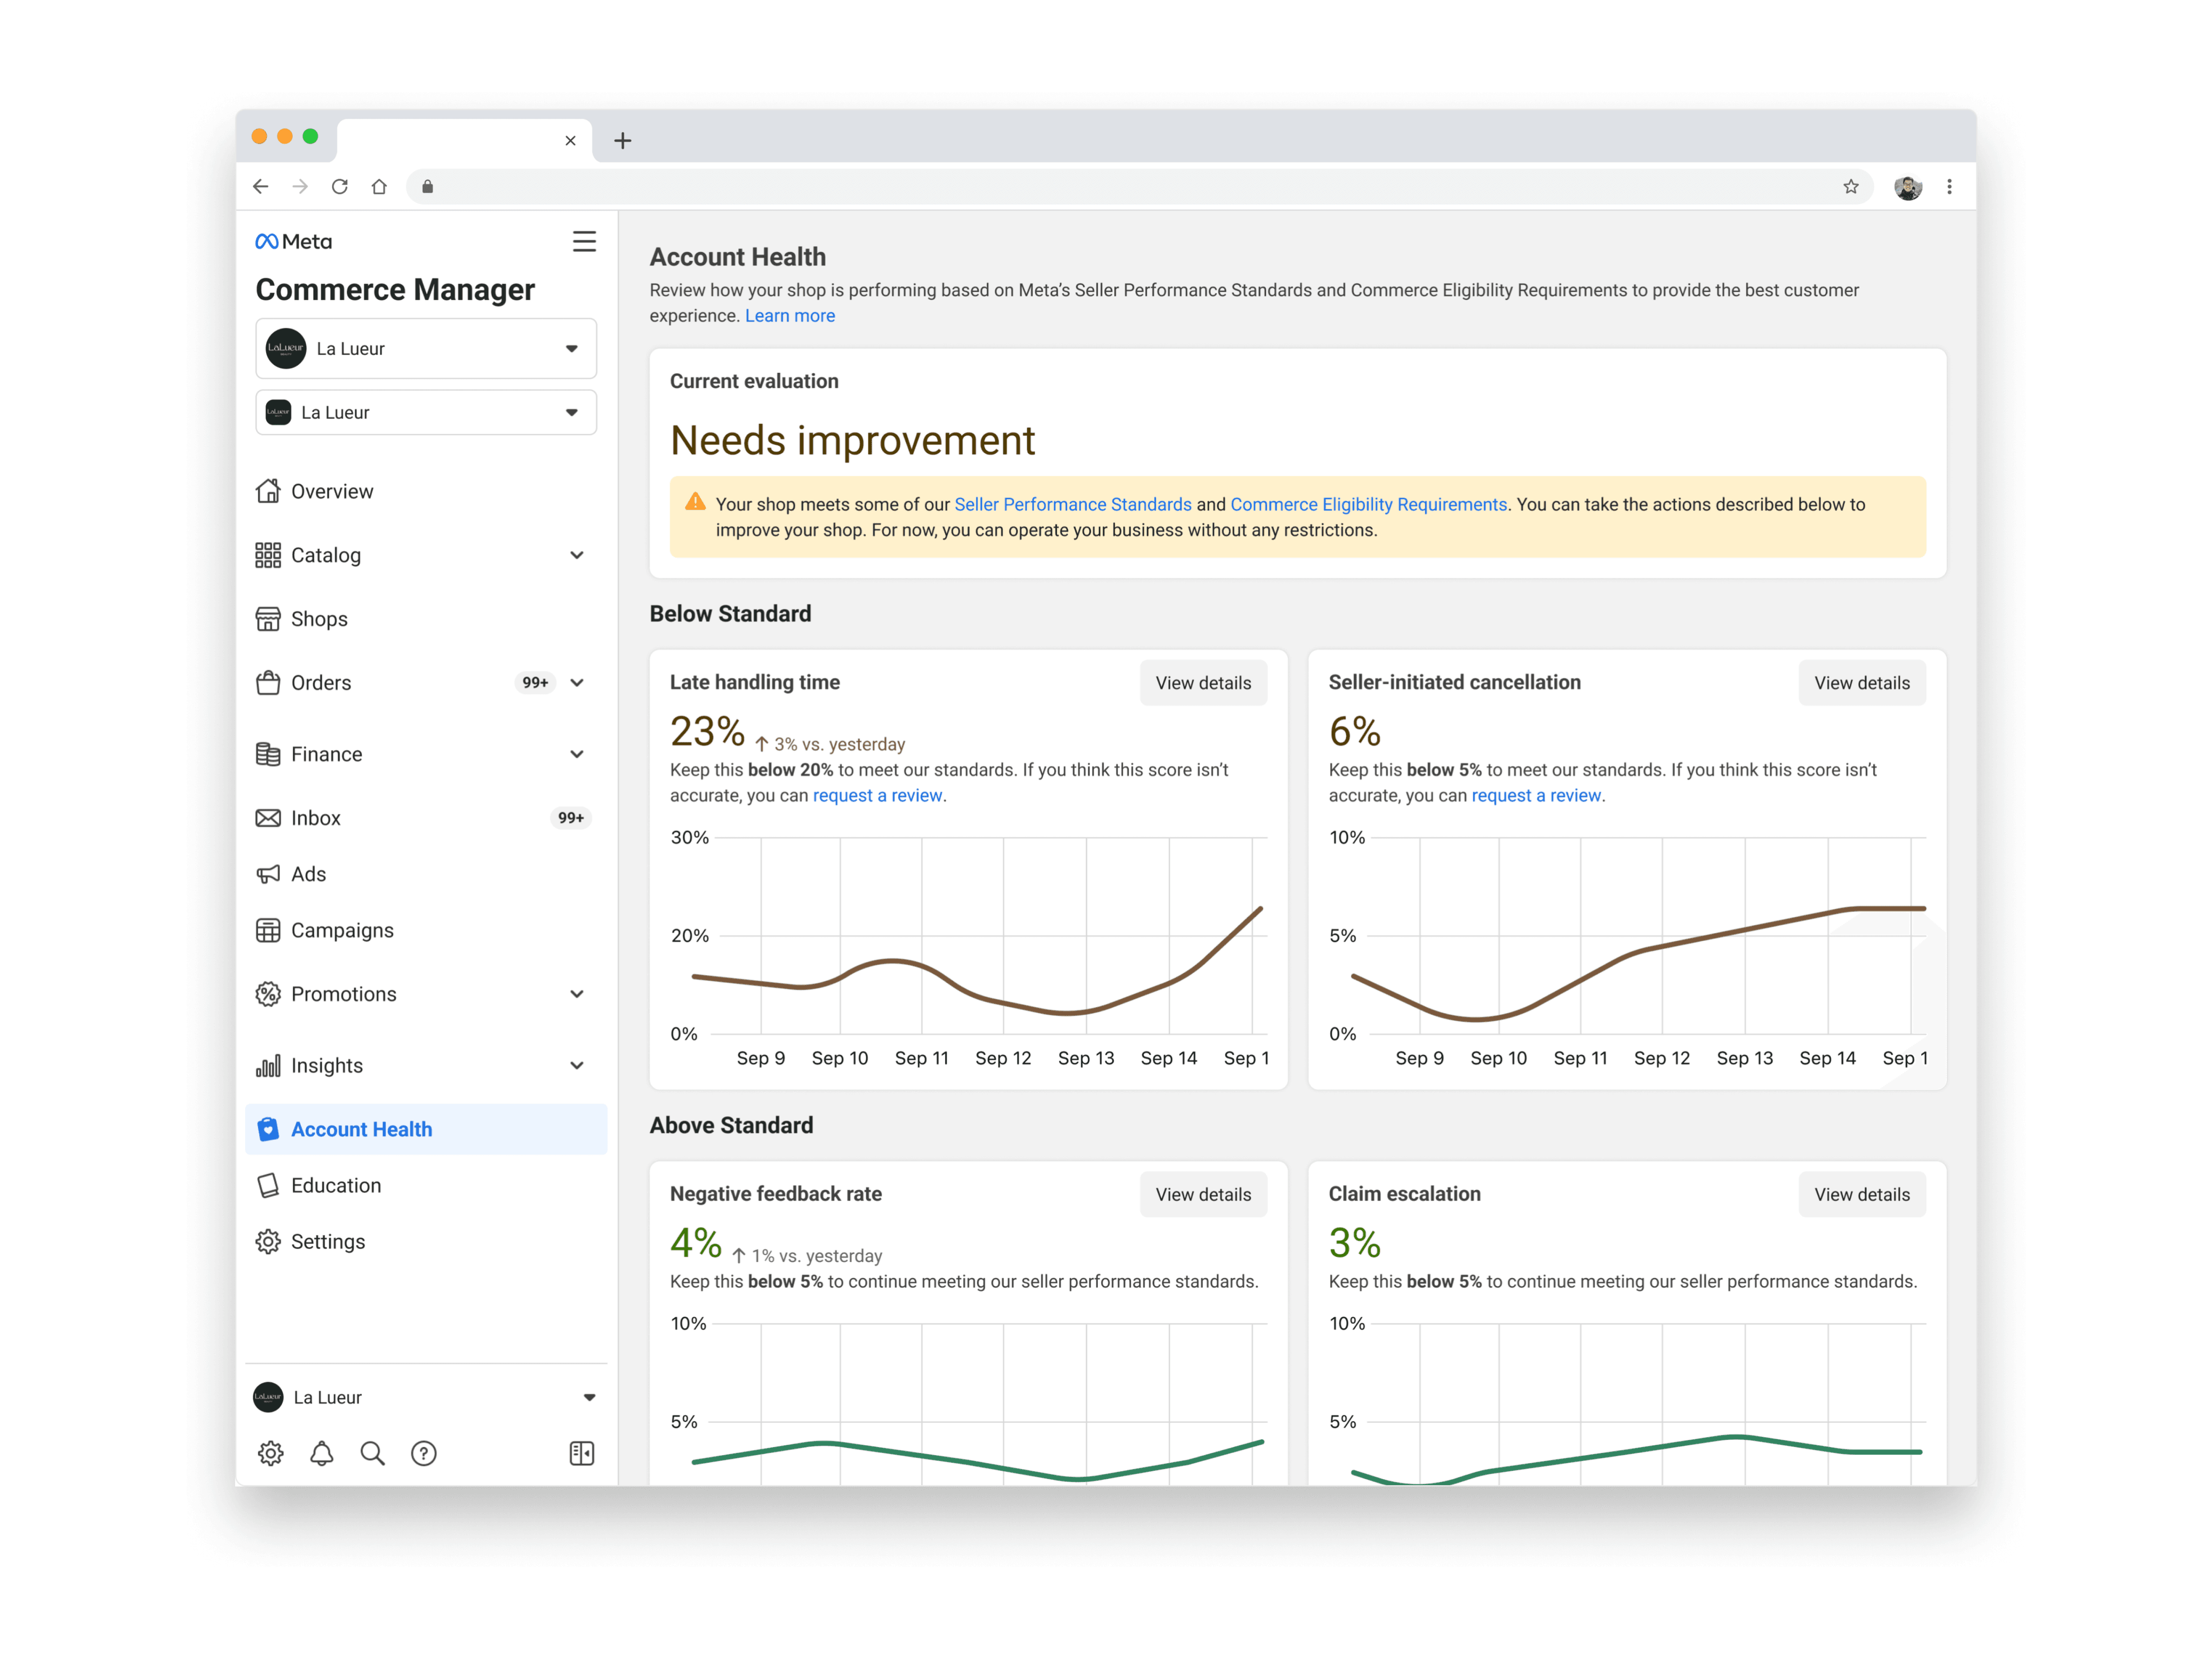Open notifications bell icon
This screenshot has width=2212, height=1659.
tap(322, 1453)
